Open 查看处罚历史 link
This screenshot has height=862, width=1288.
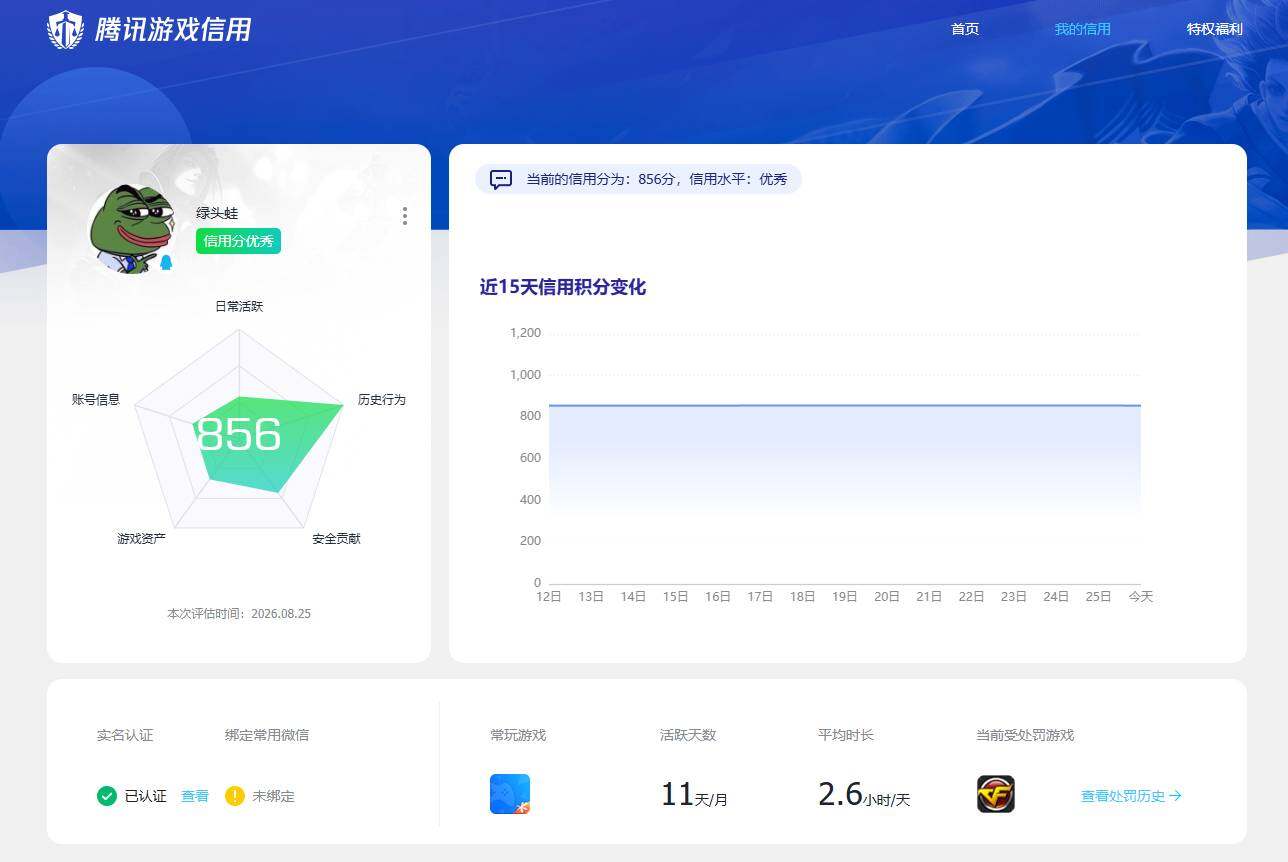pos(1132,796)
